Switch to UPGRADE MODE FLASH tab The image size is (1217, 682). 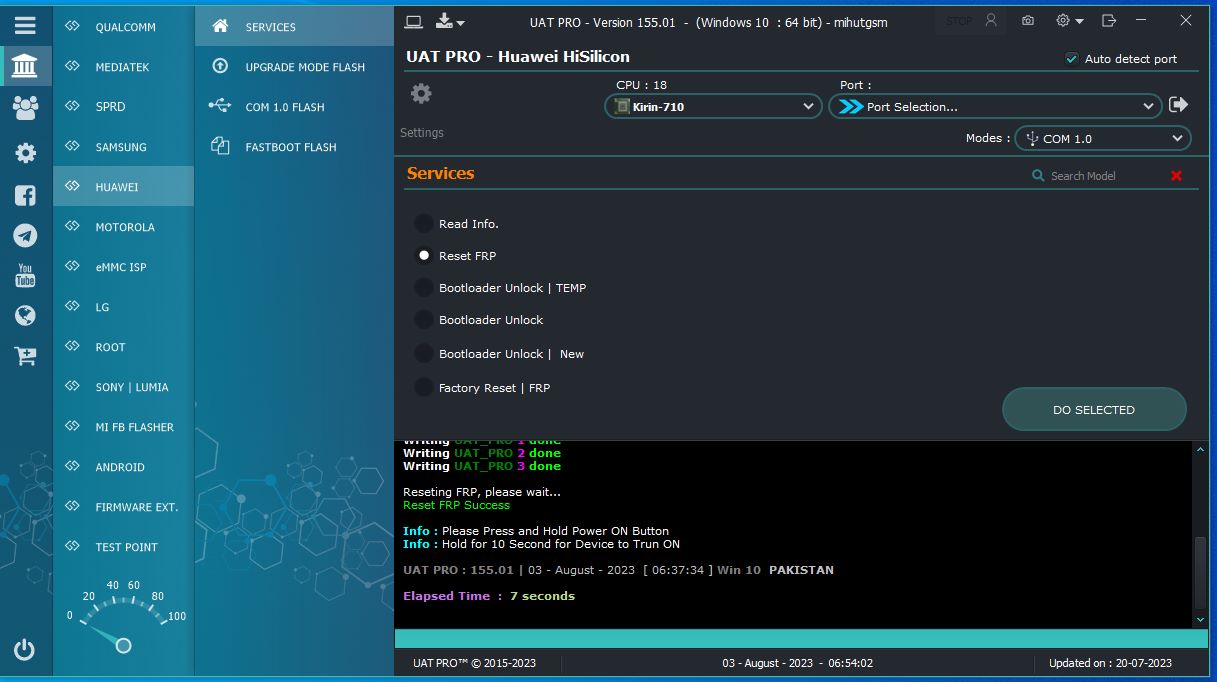coord(295,67)
